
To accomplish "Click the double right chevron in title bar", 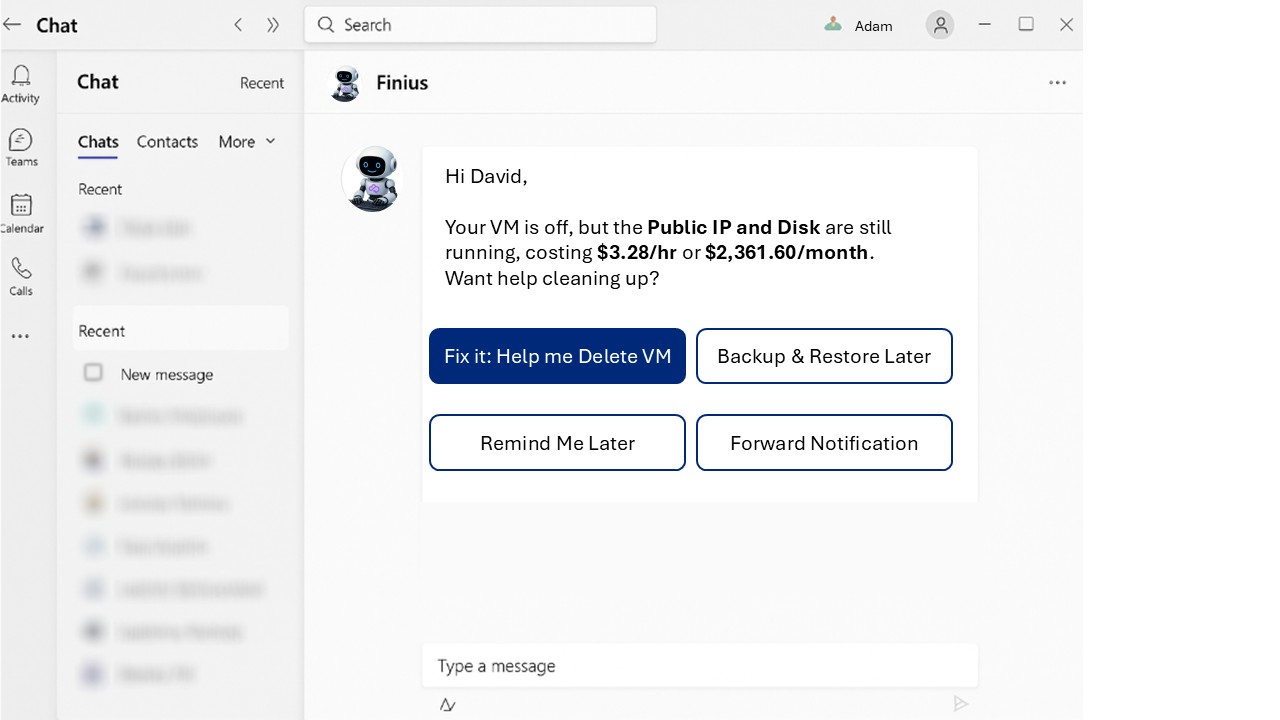I will pyautogui.click(x=273, y=25).
